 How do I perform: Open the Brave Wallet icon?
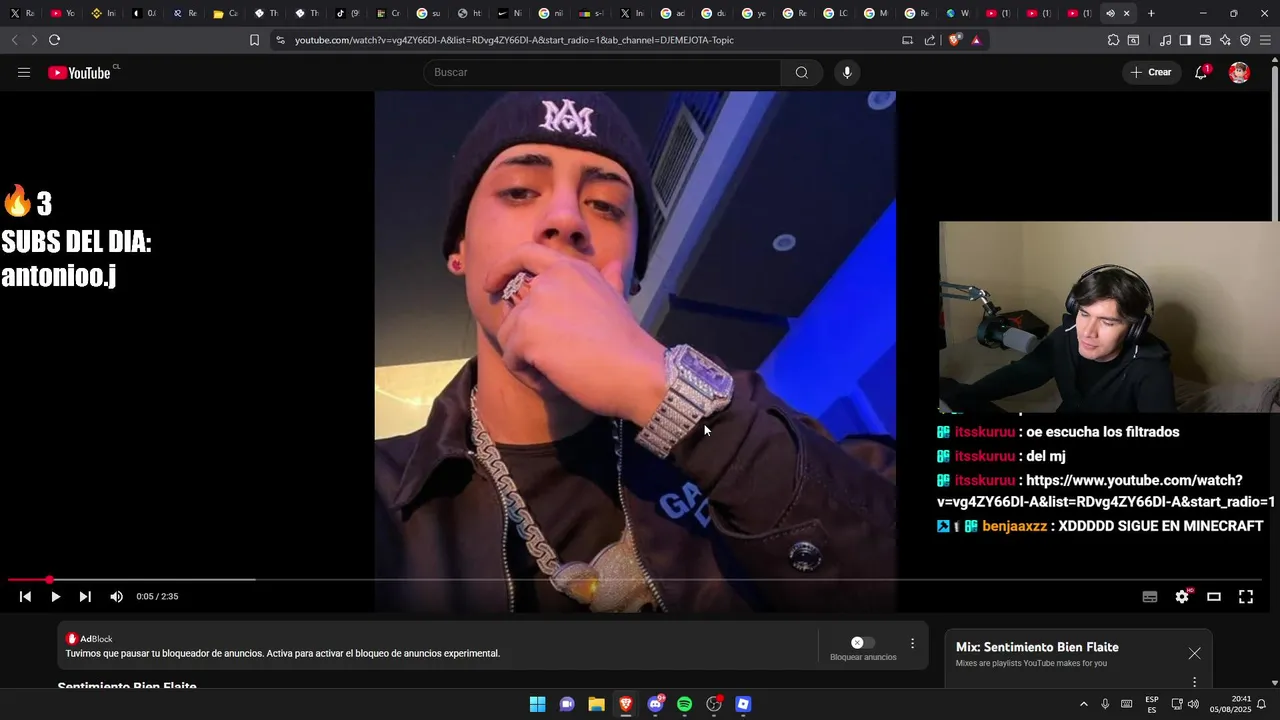(1205, 40)
